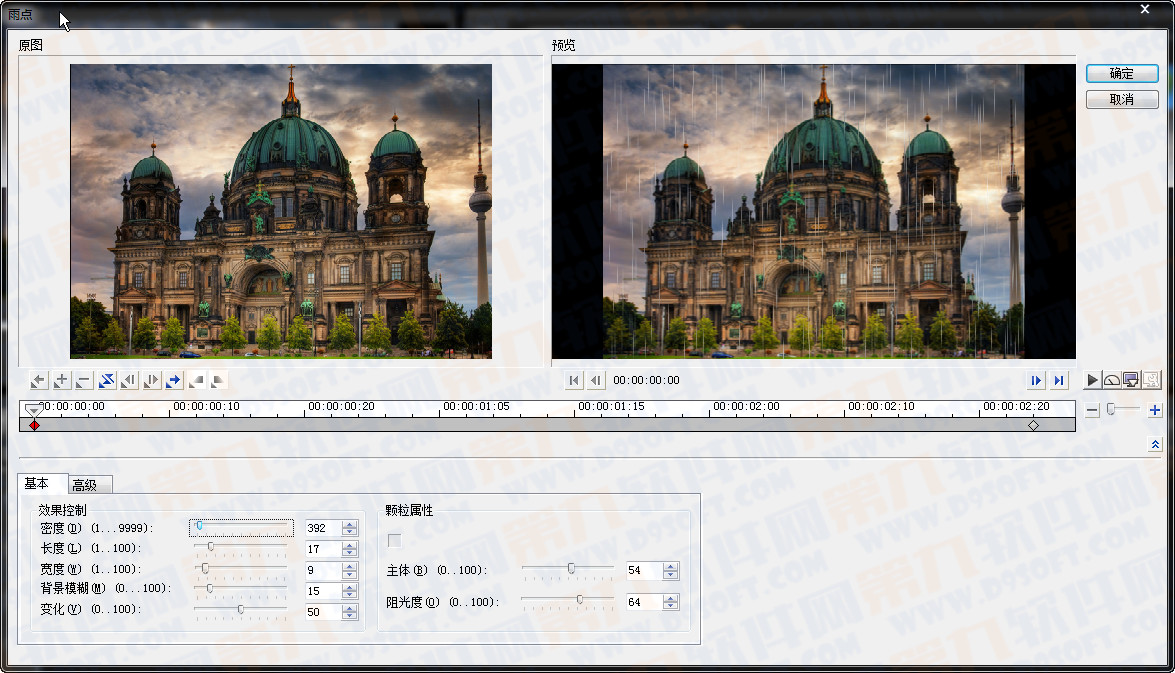This screenshot has height=673, width=1175.
Task: Play the rain effect preview
Action: [1093, 381]
